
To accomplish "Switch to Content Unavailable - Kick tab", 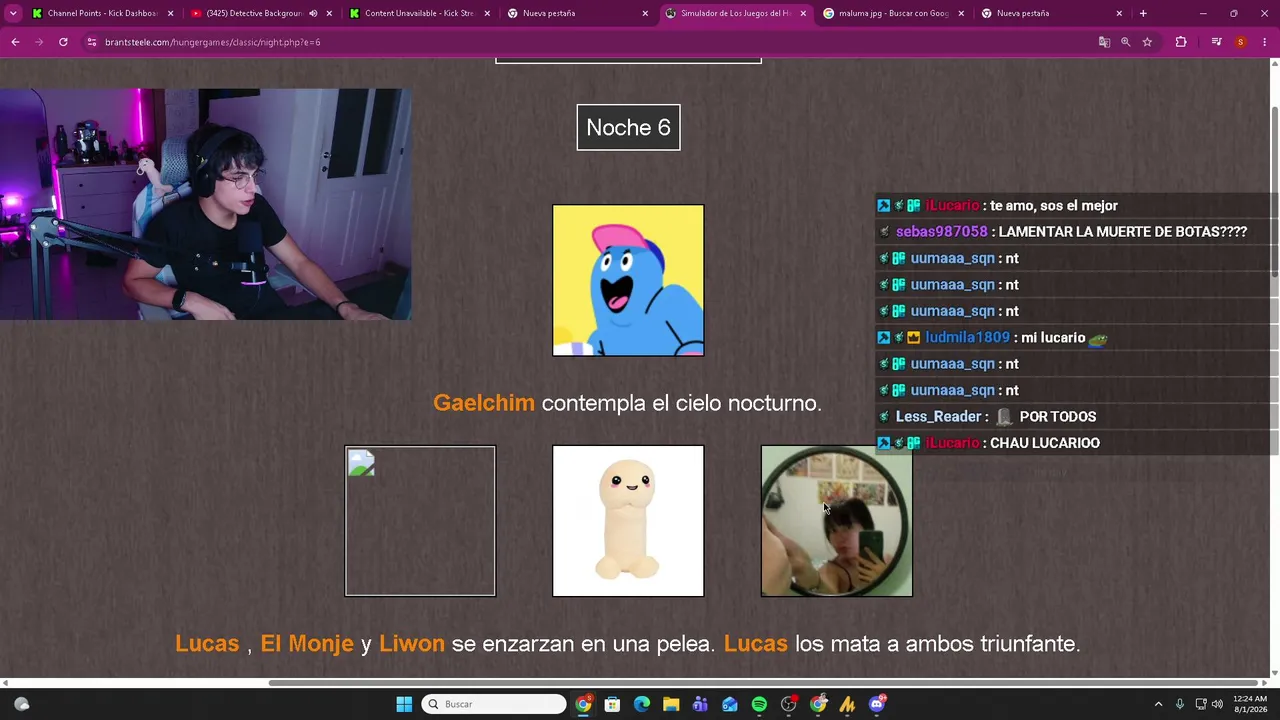I will [x=419, y=13].
